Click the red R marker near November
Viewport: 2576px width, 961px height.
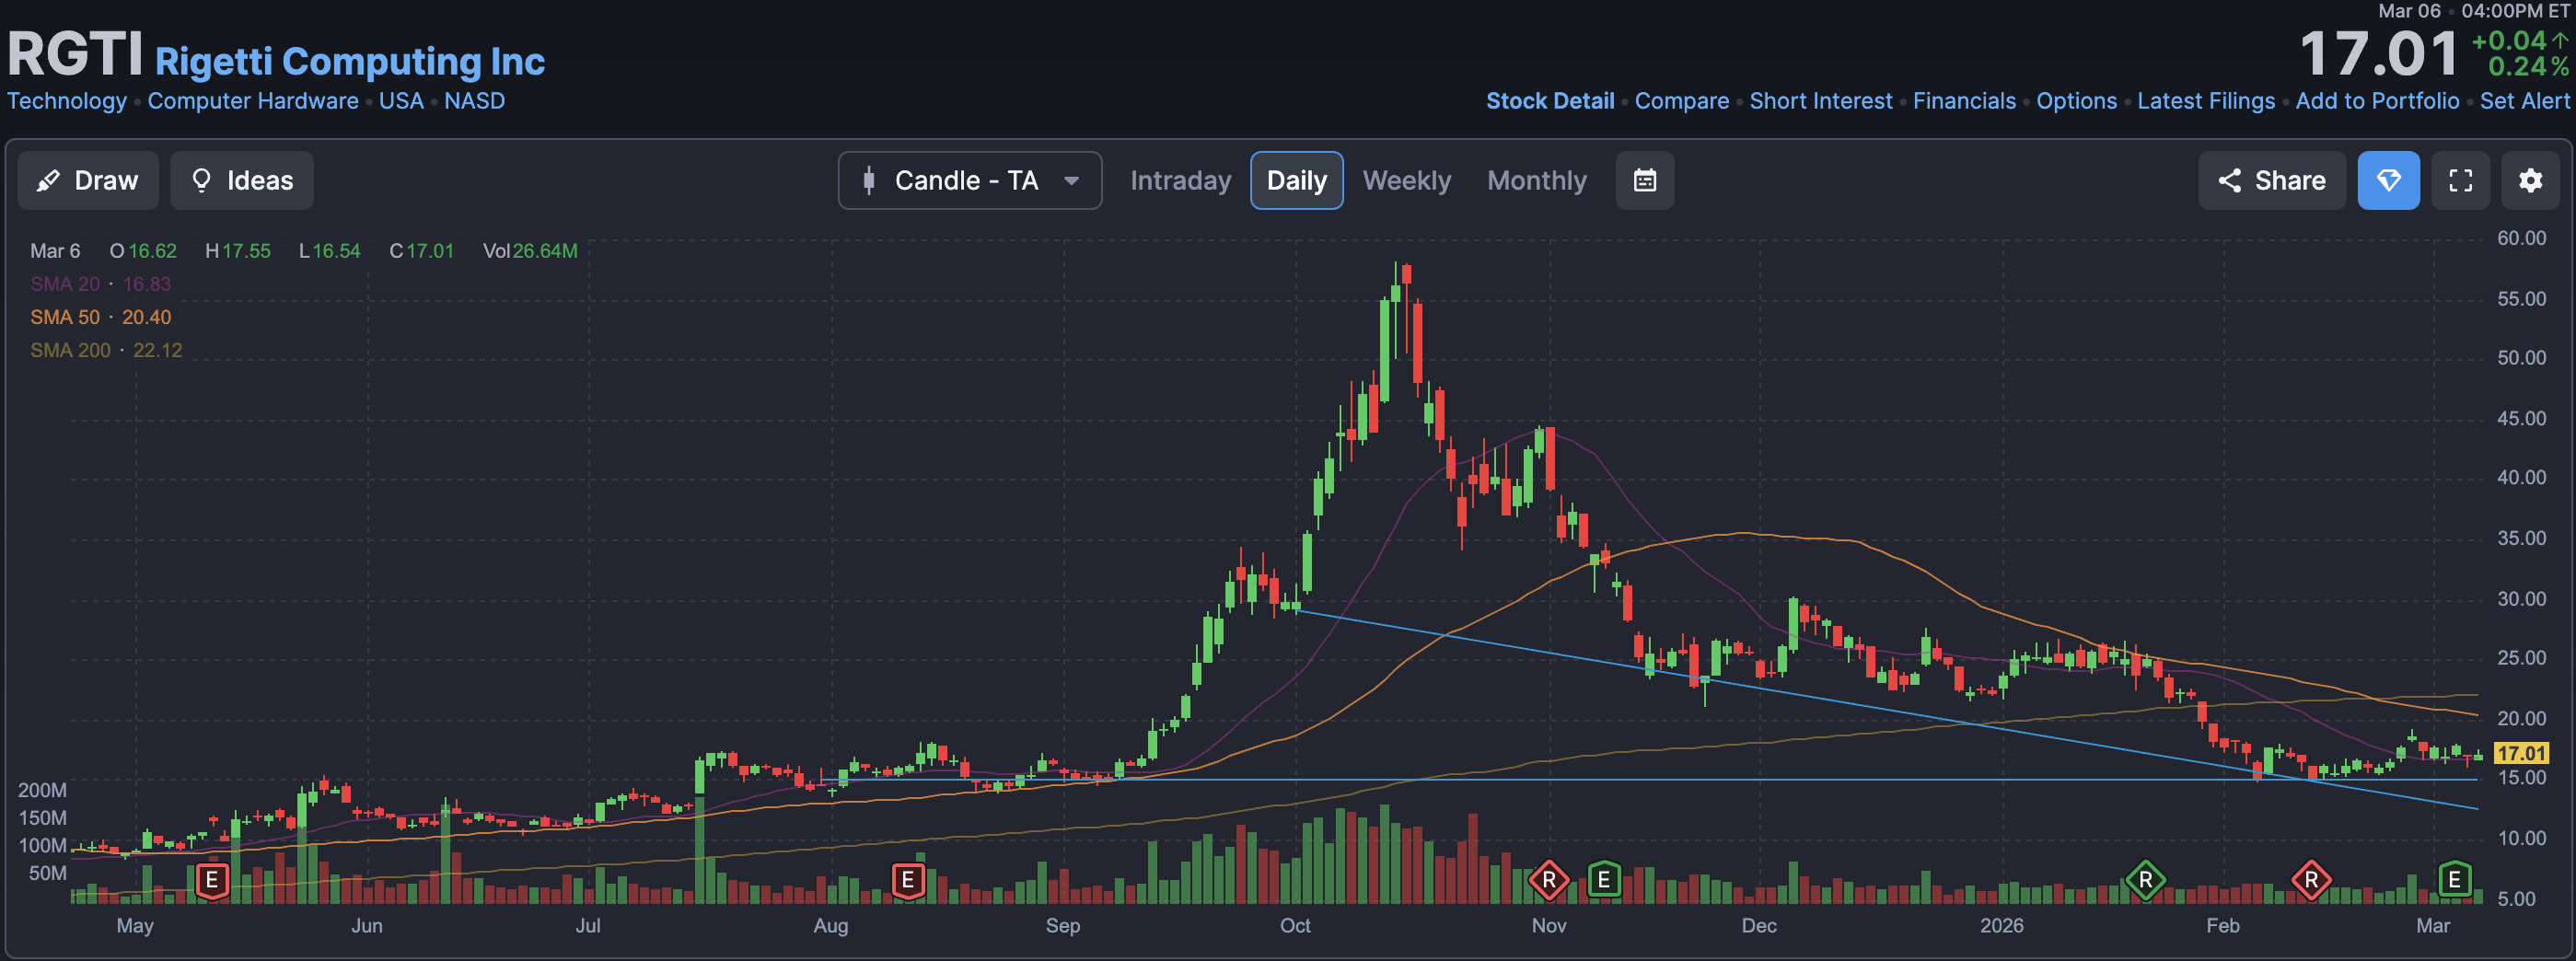(1548, 880)
